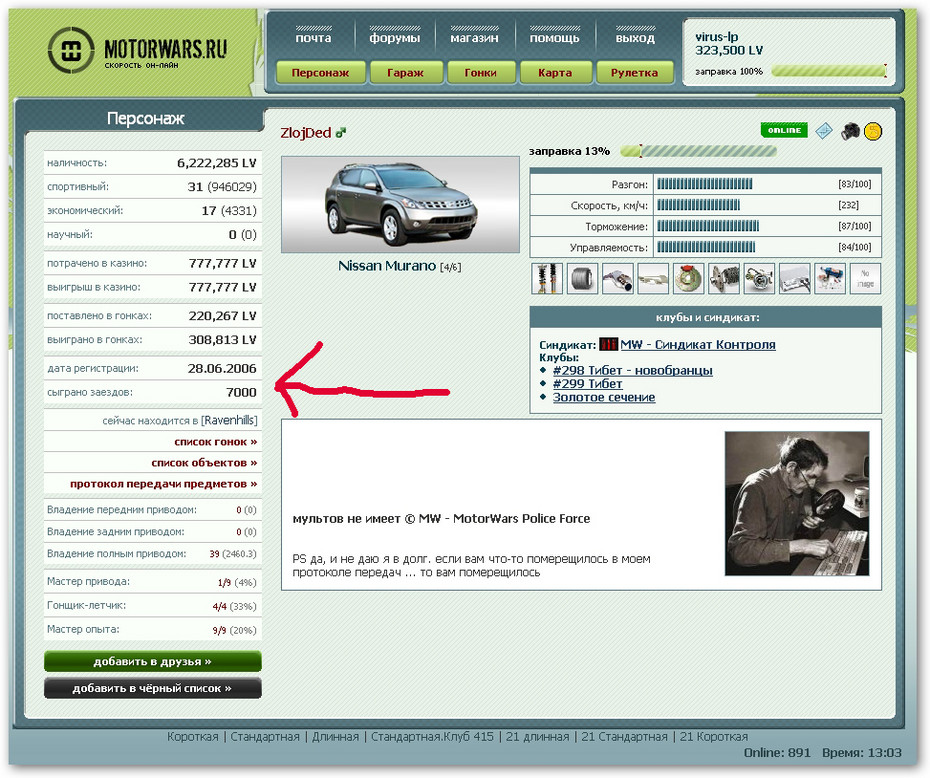
Task: Click the '6,222,285 LV' cash value
Action: coord(216,163)
